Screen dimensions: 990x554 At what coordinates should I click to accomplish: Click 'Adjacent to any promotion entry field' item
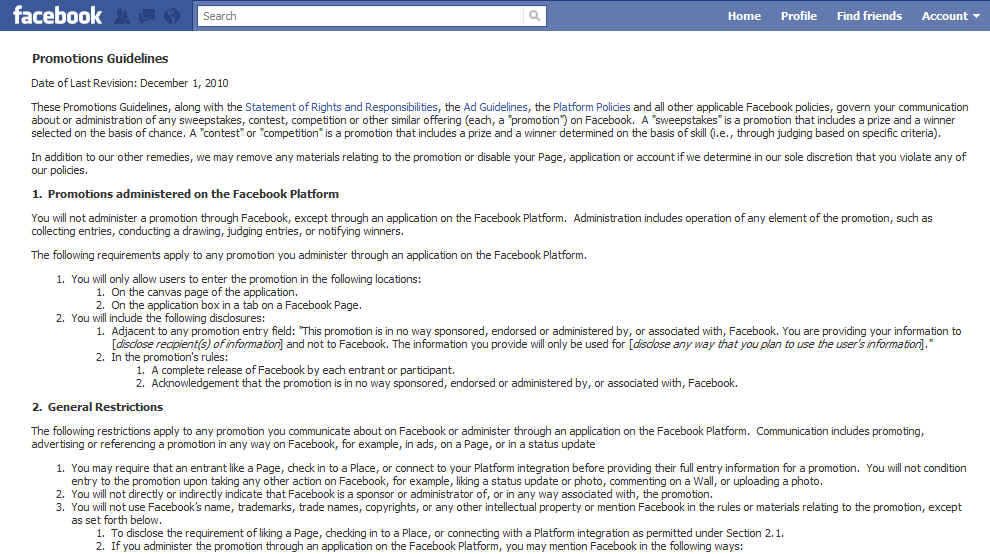pos(536,337)
